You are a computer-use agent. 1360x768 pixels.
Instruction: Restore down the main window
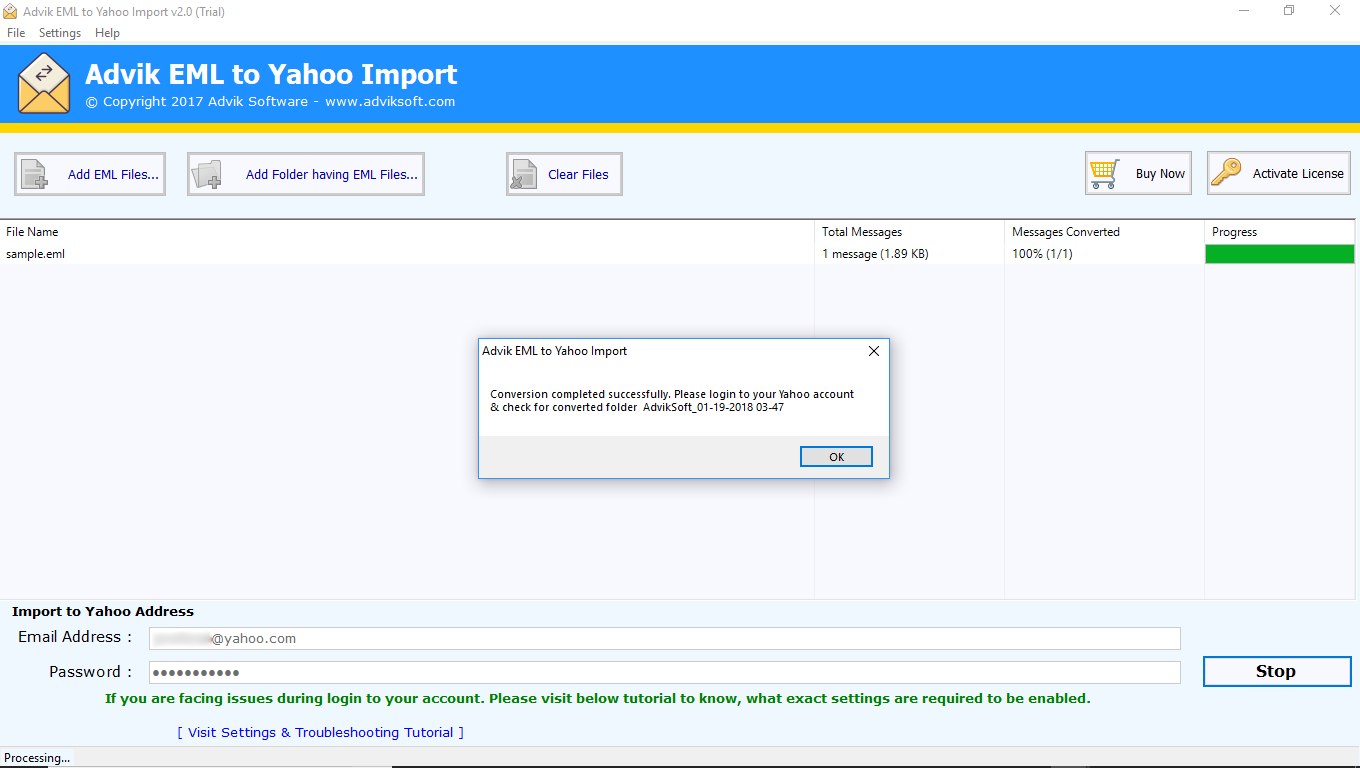click(1289, 11)
